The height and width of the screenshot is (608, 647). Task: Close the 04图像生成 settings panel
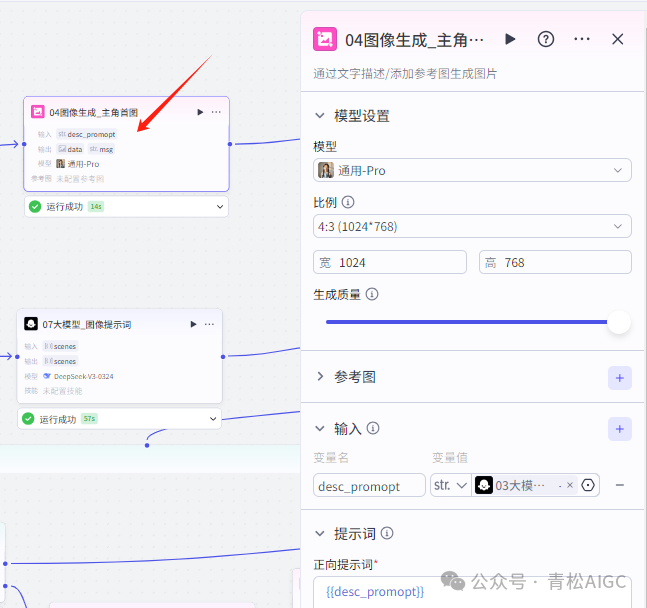617,39
